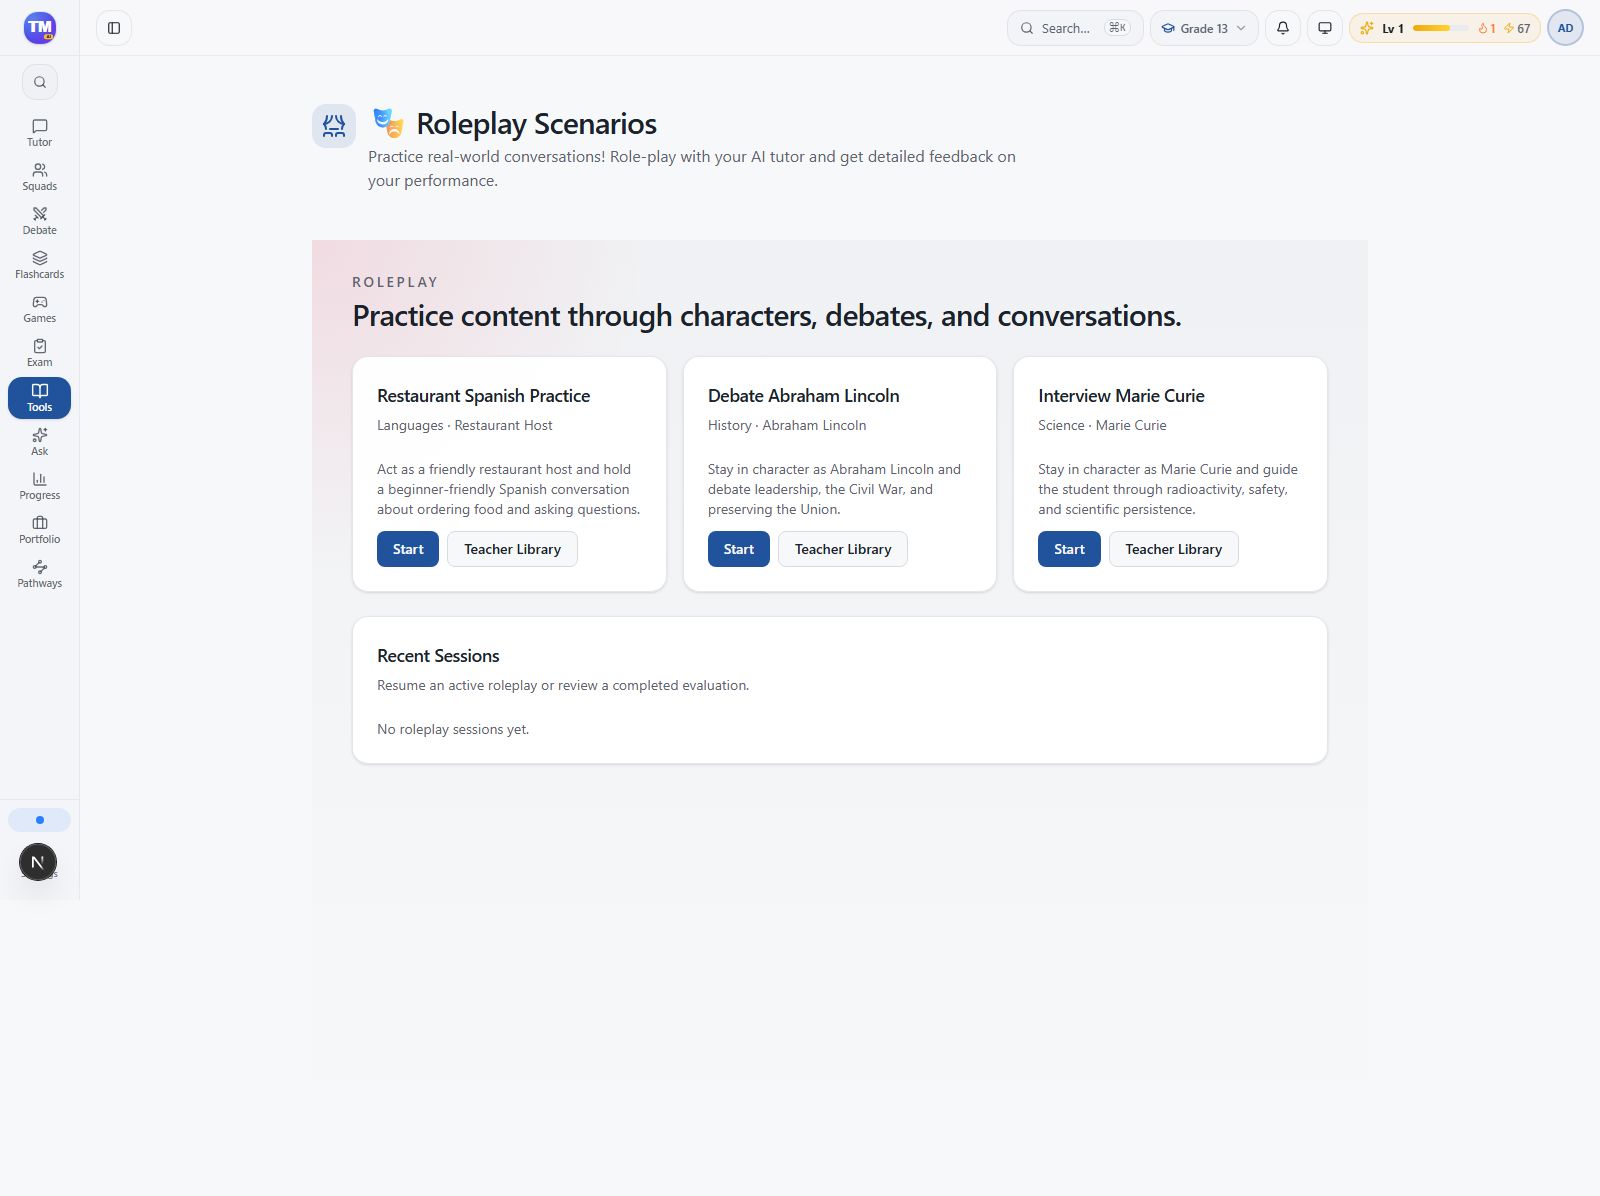Click the blue dot indicator pill in sidebar
Viewport: 1600px width, 1196px height.
pyautogui.click(x=39, y=820)
